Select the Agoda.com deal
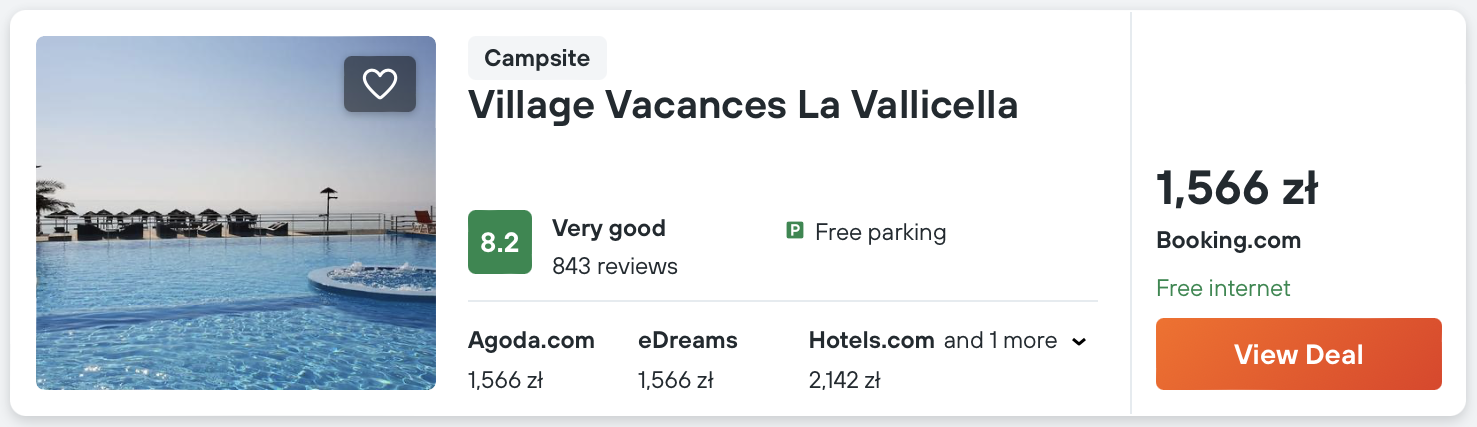Screen dimensions: 1477x427 tap(531, 341)
